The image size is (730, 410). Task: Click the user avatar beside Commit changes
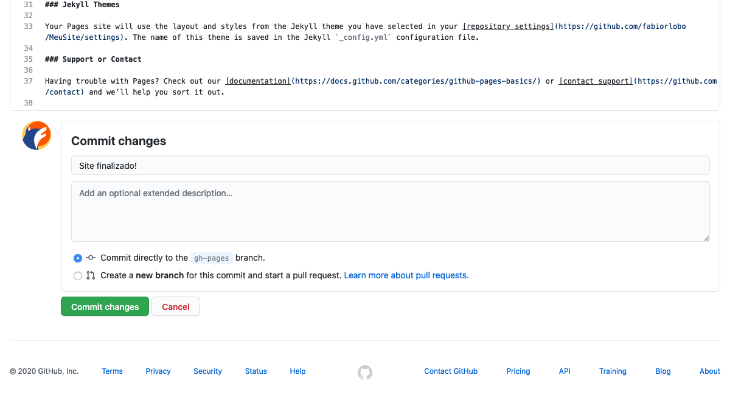click(36, 135)
